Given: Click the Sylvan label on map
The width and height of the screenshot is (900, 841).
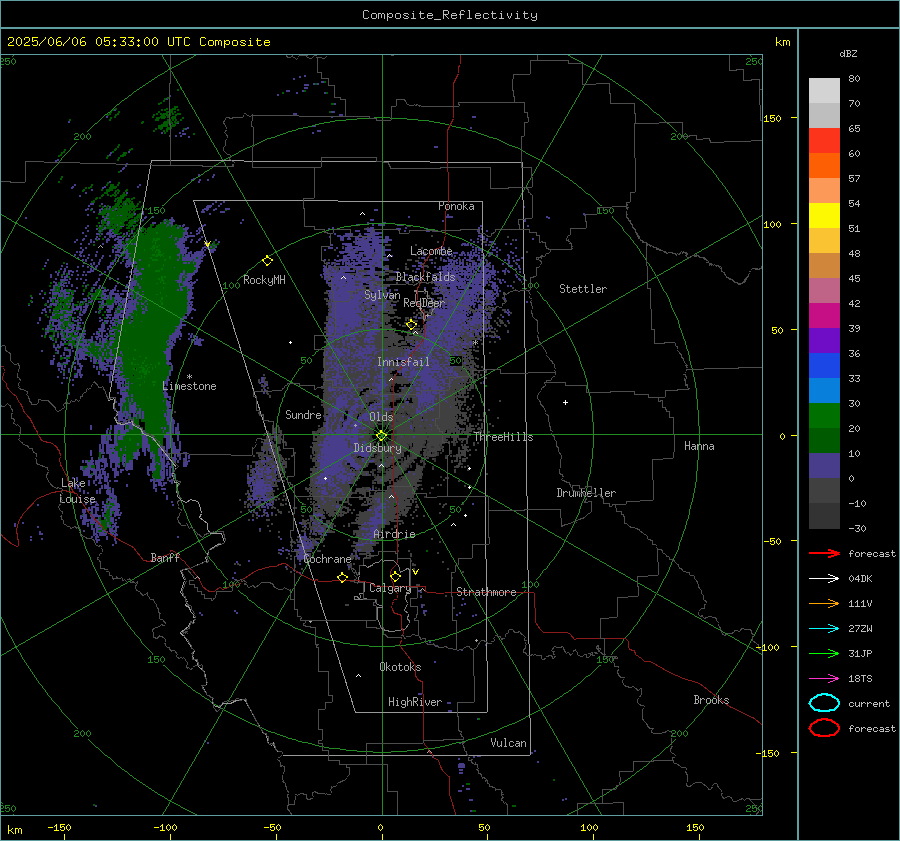Looking at the screenshot, I should point(382,295).
